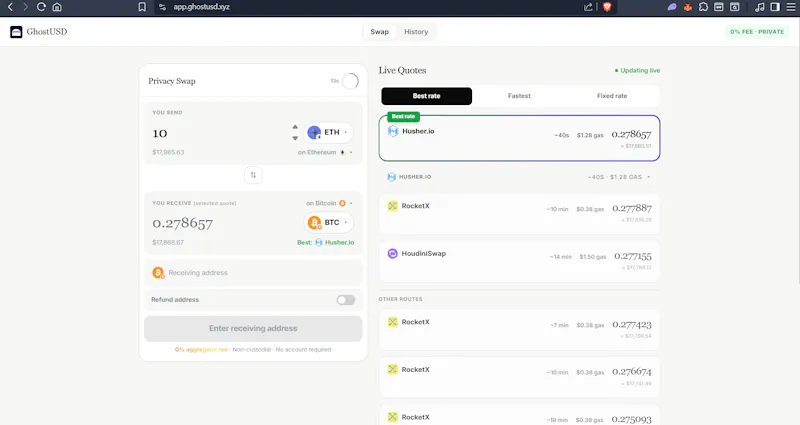
Task: Reload the page
Action: pyautogui.click(x=41, y=7)
